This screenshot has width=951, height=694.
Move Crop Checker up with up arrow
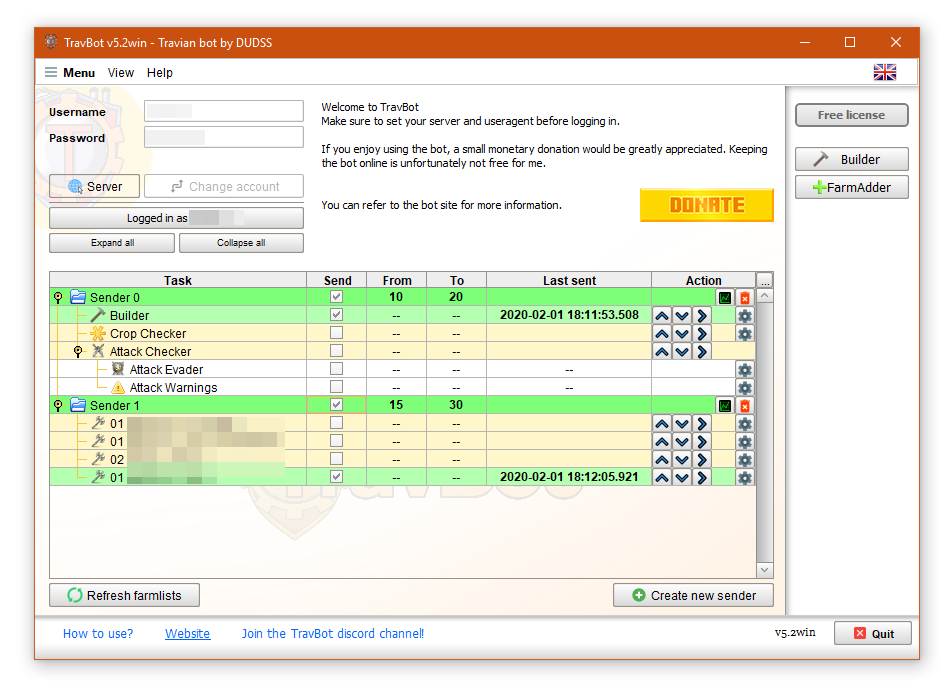point(662,334)
